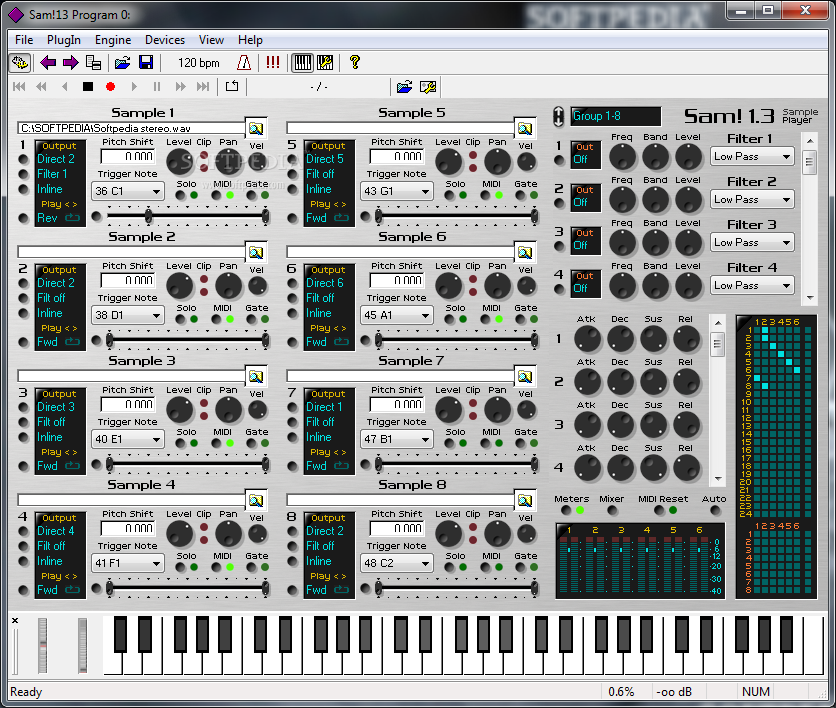The width and height of the screenshot is (836, 708).
Task: Browse file for Sample 1
Action: pos(256,128)
